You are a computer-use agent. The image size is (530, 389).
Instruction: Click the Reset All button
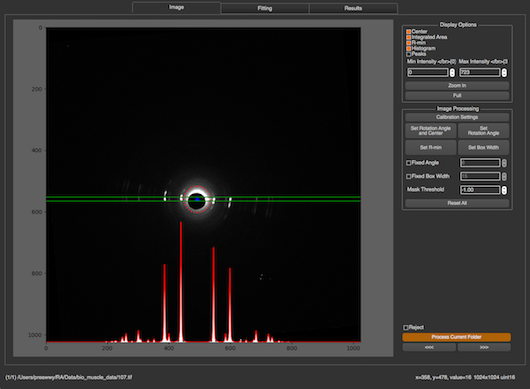[x=457, y=203]
